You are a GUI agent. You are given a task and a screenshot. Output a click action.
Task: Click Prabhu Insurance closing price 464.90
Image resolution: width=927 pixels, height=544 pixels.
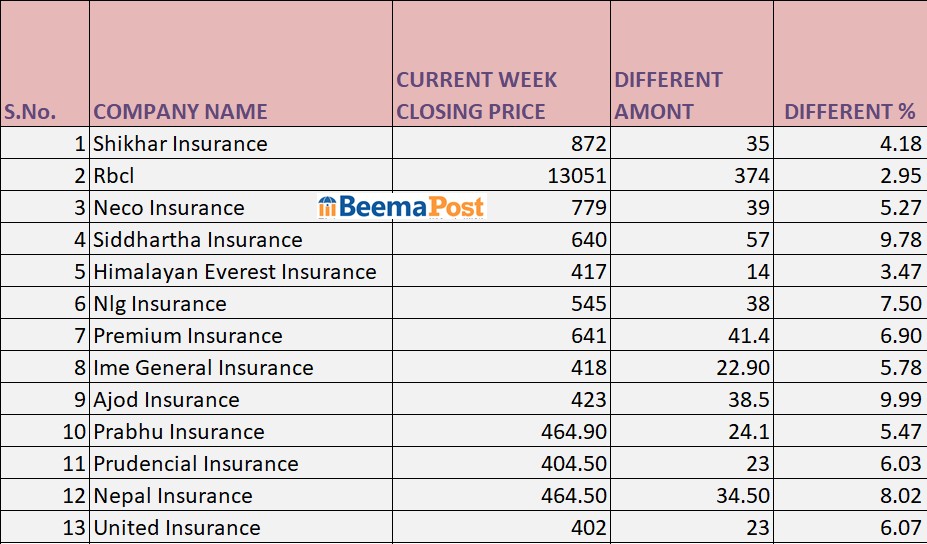pos(570,431)
